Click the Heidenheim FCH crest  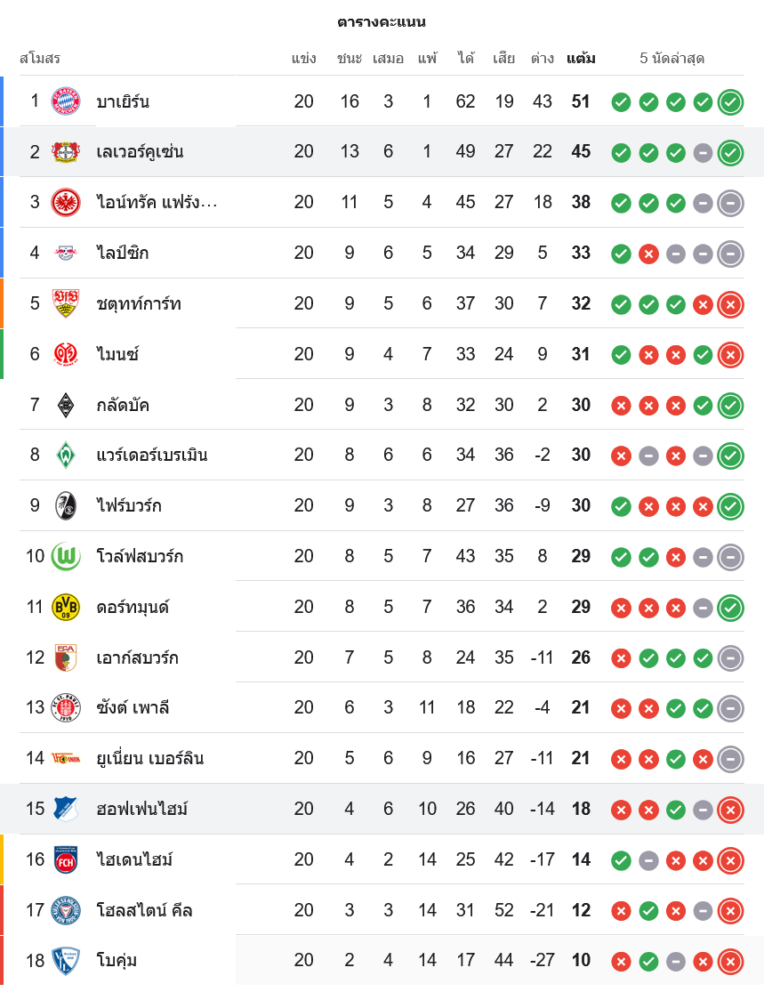pyautogui.click(x=66, y=860)
